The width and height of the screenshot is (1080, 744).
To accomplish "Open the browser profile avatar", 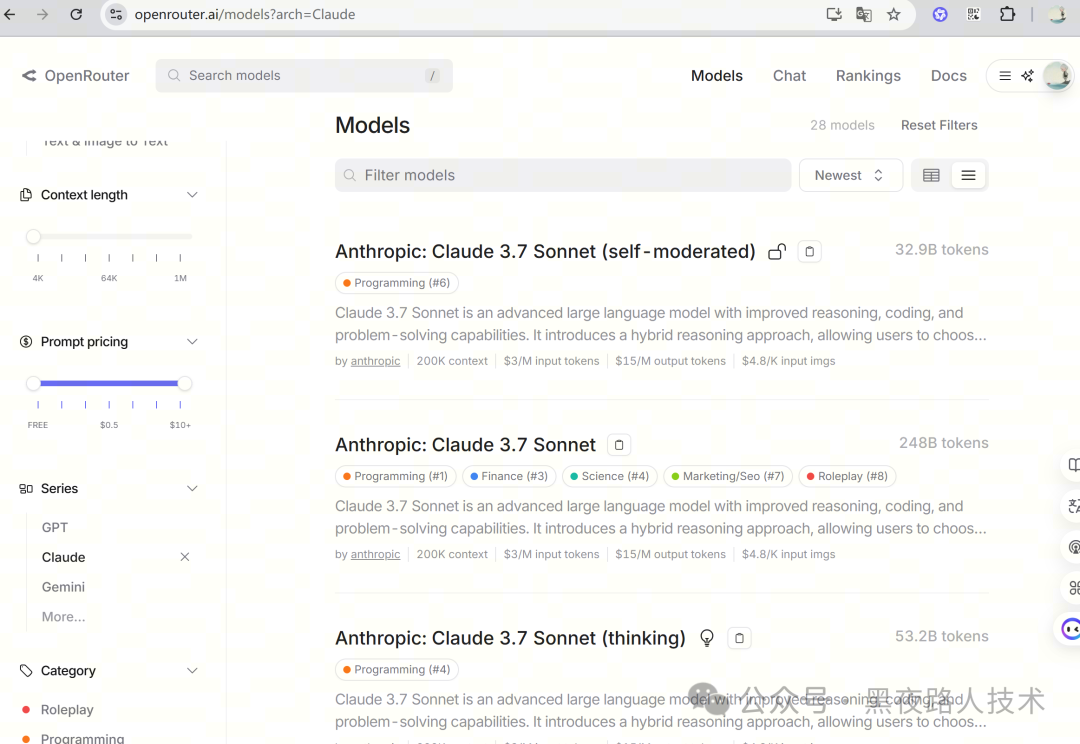I will [1057, 14].
